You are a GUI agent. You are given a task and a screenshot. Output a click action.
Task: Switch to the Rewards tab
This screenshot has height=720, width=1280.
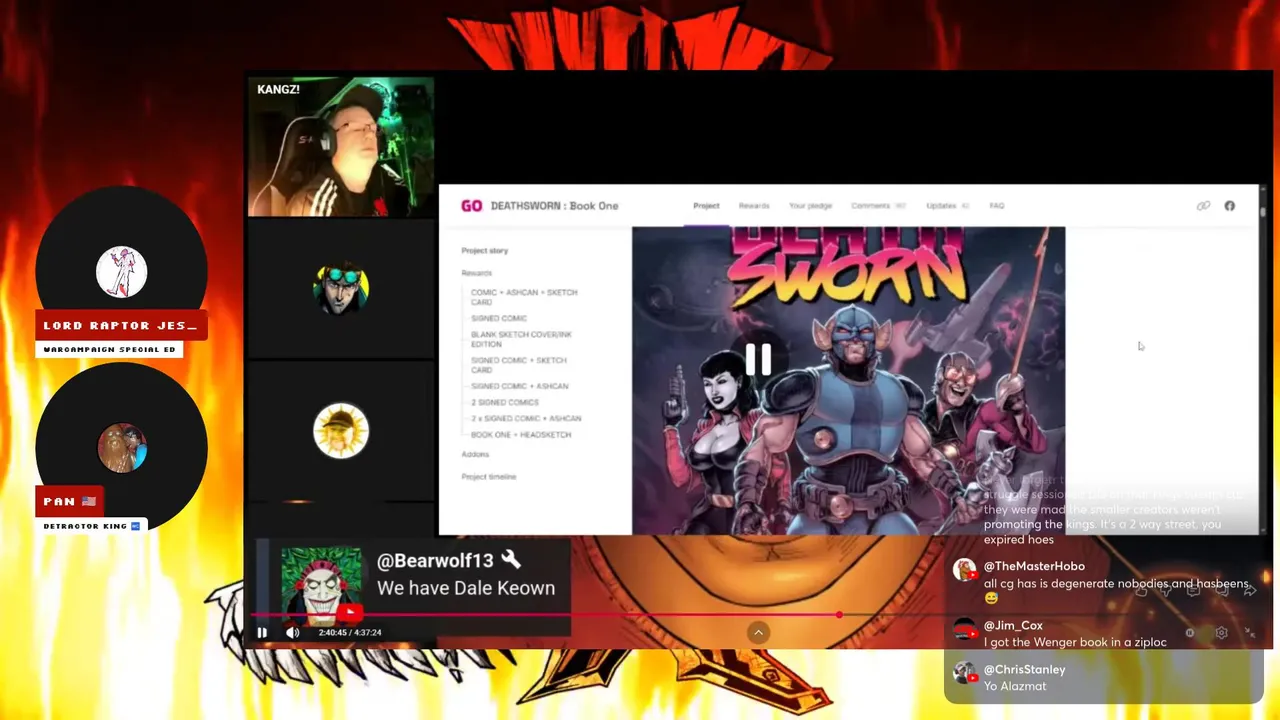pos(754,206)
